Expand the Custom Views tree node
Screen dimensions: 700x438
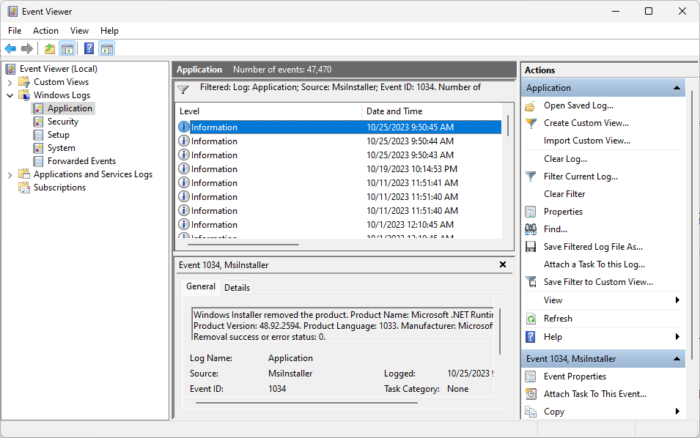pyautogui.click(x=10, y=82)
